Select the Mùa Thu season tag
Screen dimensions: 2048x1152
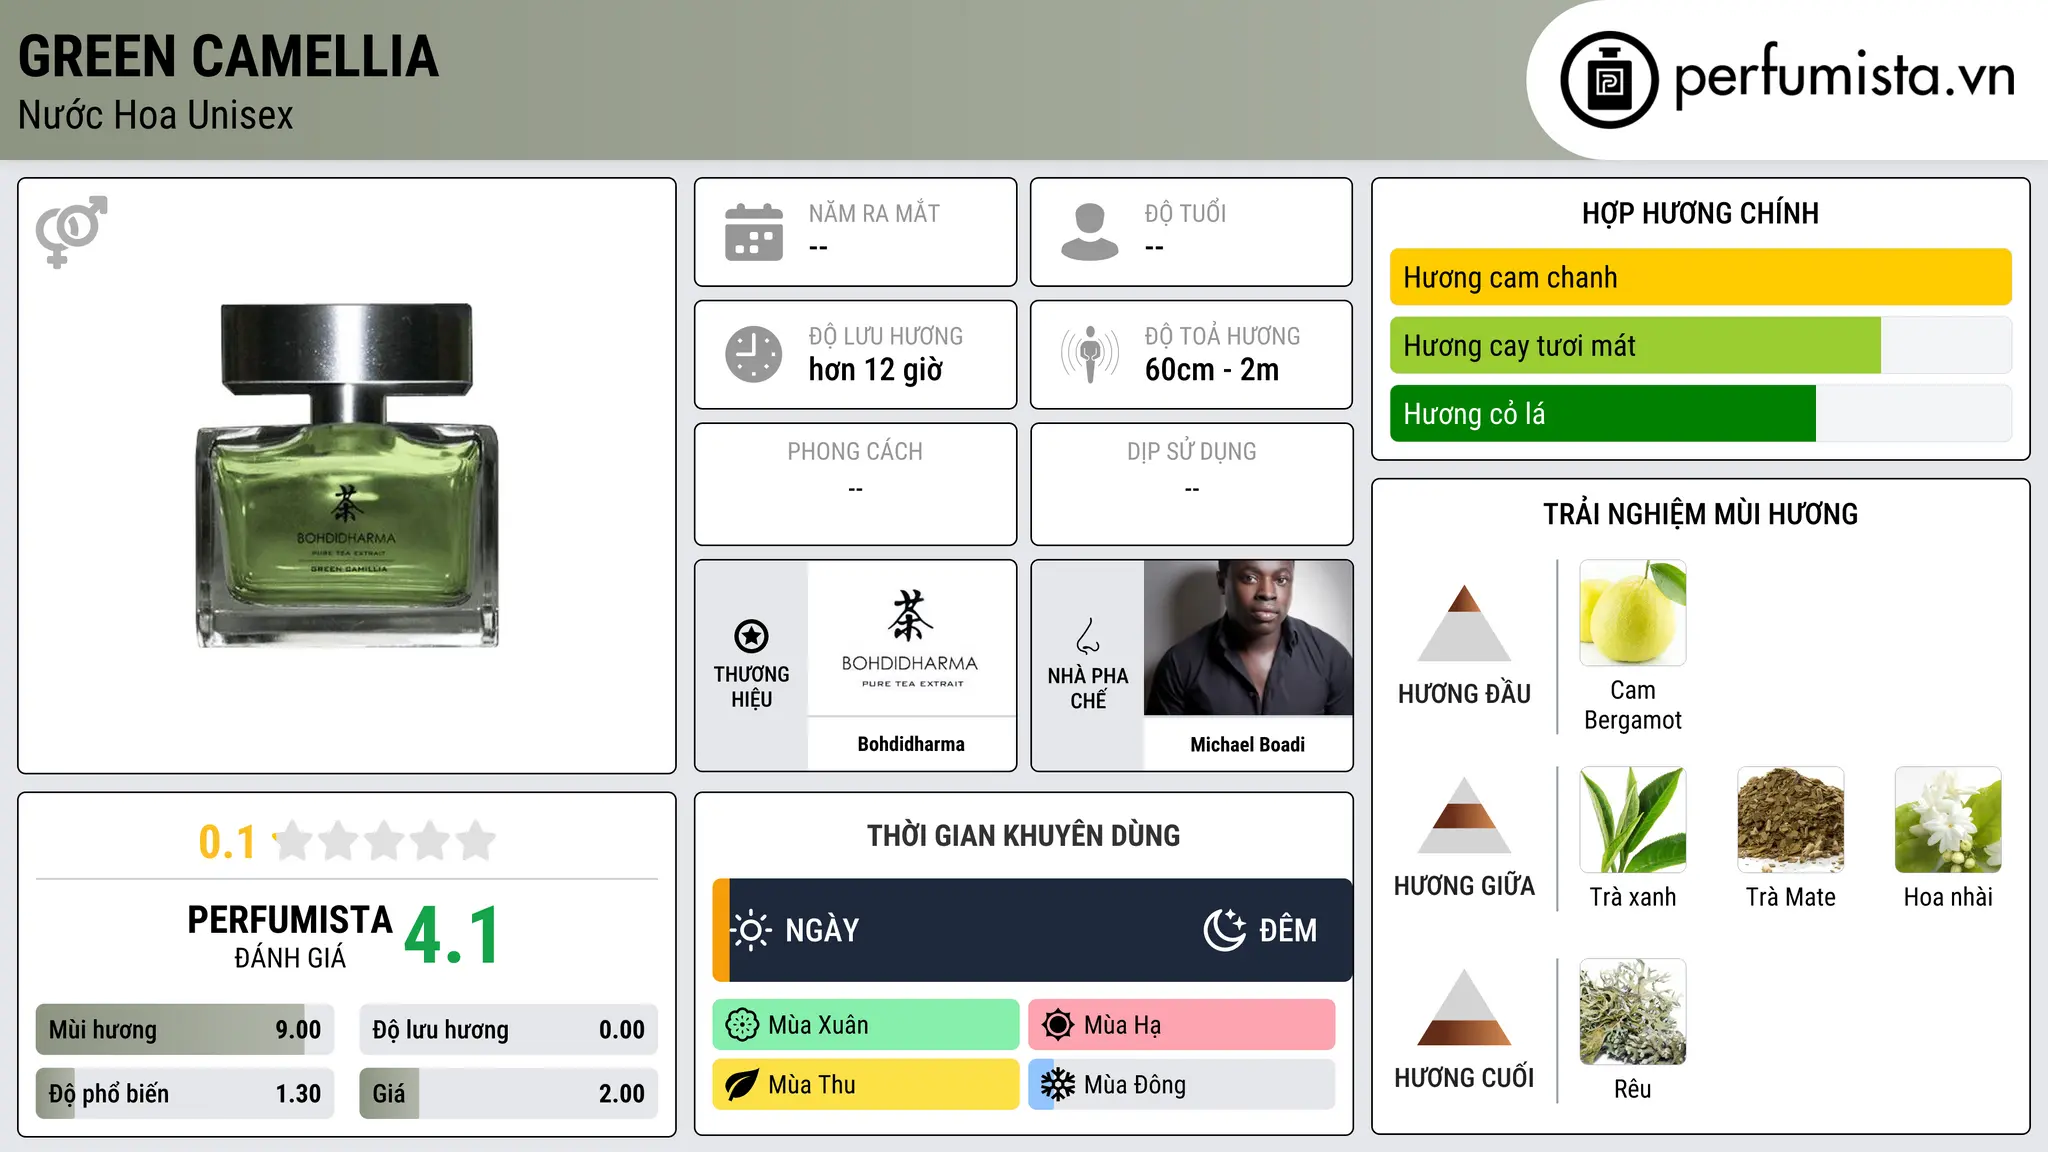click(x=866, y=1085)
